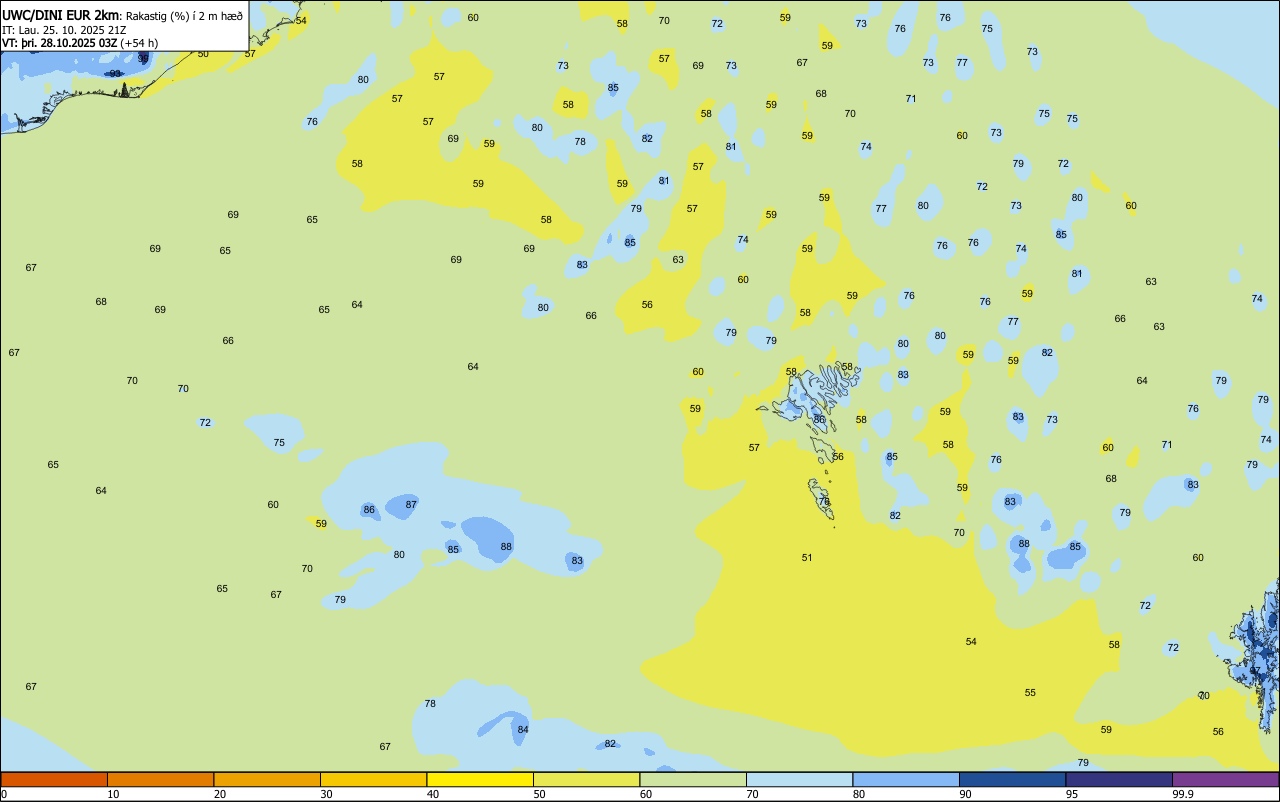Image resolution: width=1280 pixels, height=802 pixels.
Task: Click the legend scale label '40'
Action: tap(433, 794)
